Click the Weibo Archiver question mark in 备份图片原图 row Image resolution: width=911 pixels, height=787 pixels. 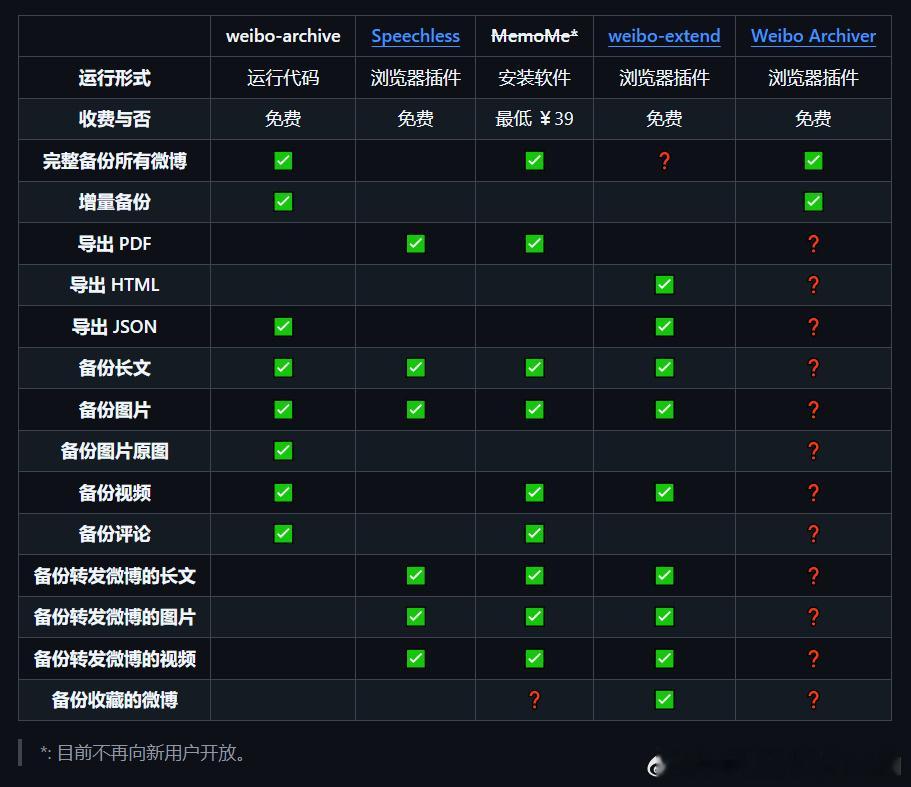pyautogui.click(x=813, y=451)
